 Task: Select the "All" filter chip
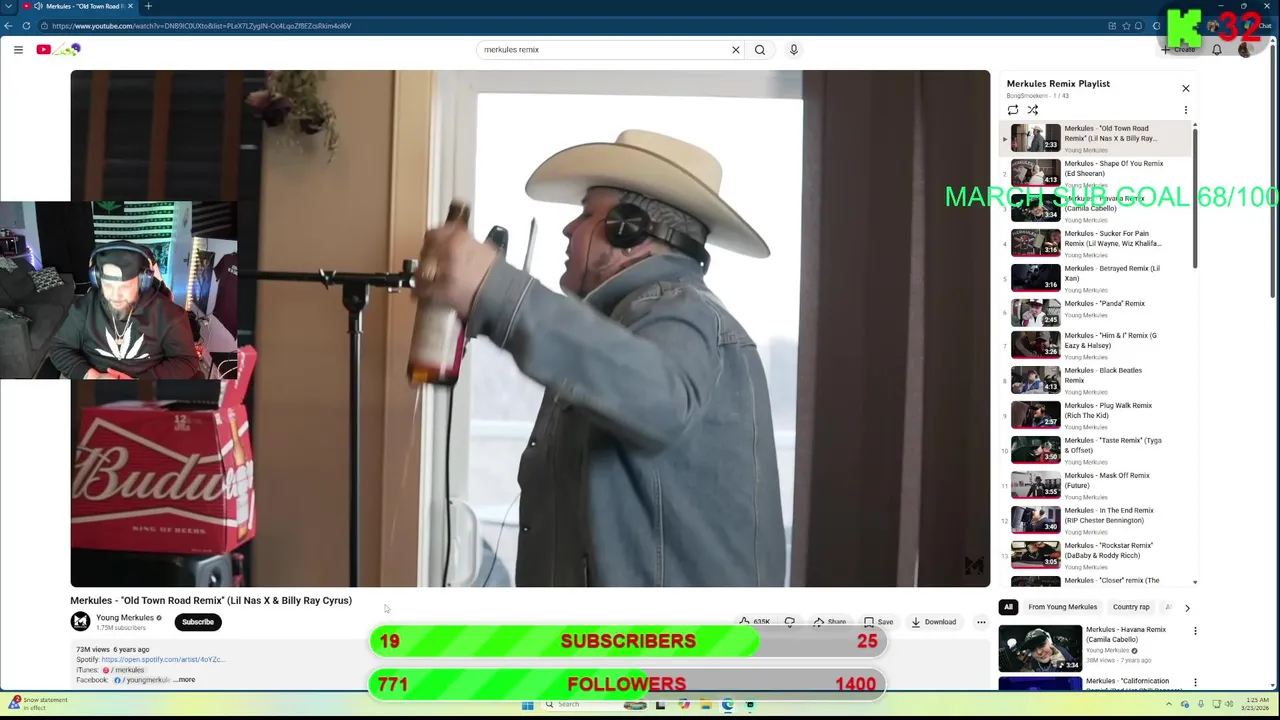point(1008,607)
